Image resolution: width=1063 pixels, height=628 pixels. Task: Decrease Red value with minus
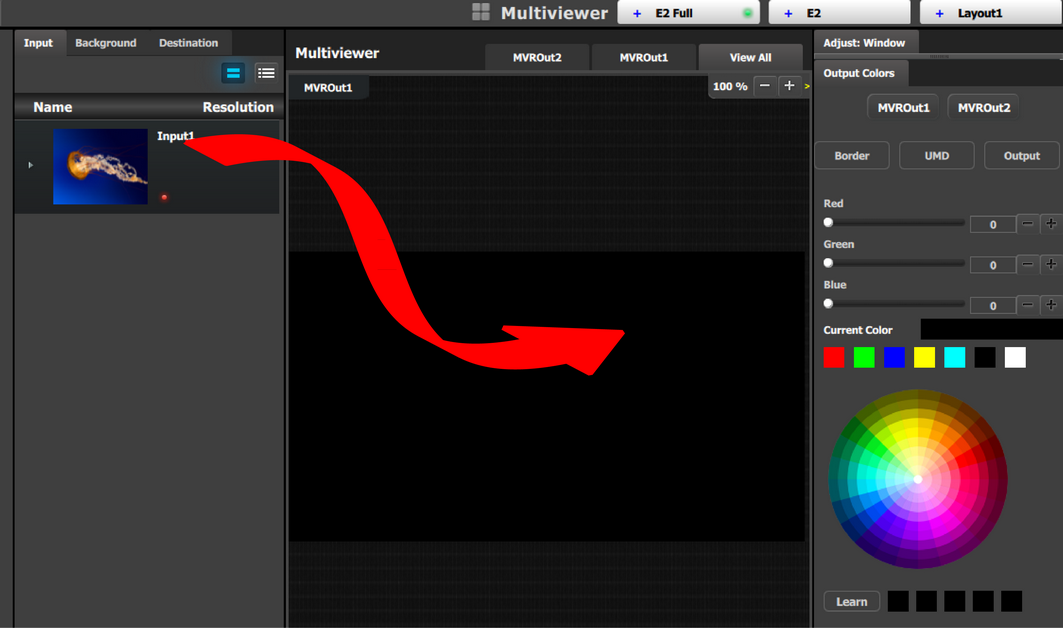[x=1028, y=224]
